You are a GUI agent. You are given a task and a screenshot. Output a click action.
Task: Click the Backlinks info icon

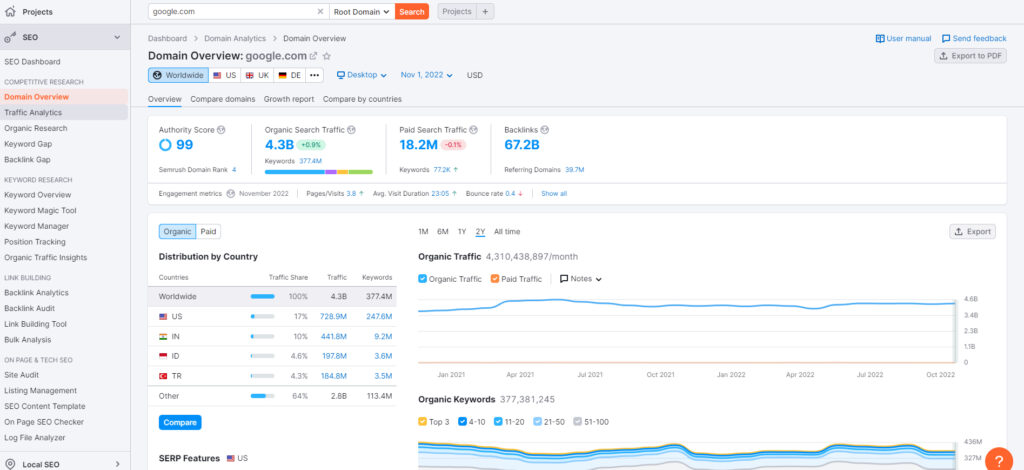pyautogui.click(x=545, y=130)
